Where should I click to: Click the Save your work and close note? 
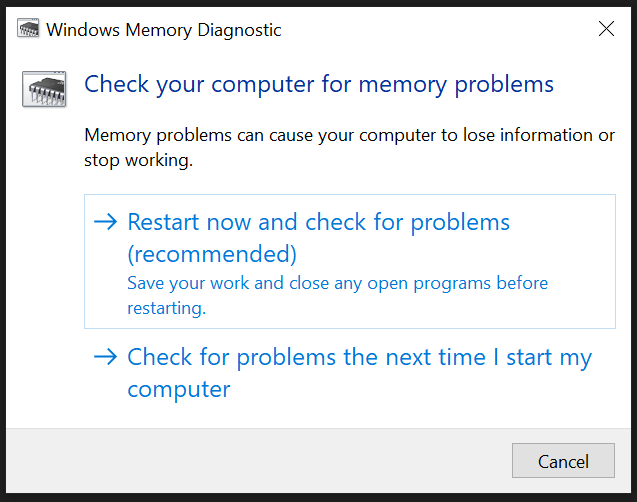338,283
